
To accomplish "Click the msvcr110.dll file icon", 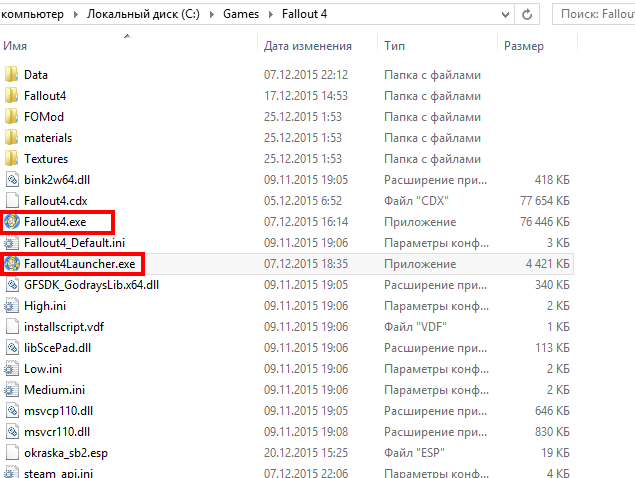I will pos(12,432).
